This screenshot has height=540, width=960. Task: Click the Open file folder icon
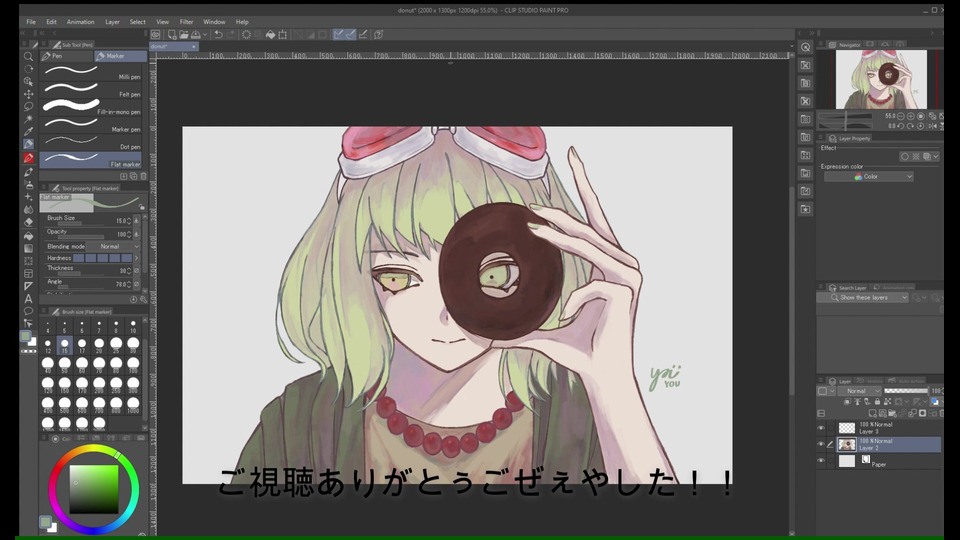pos(184,35)
